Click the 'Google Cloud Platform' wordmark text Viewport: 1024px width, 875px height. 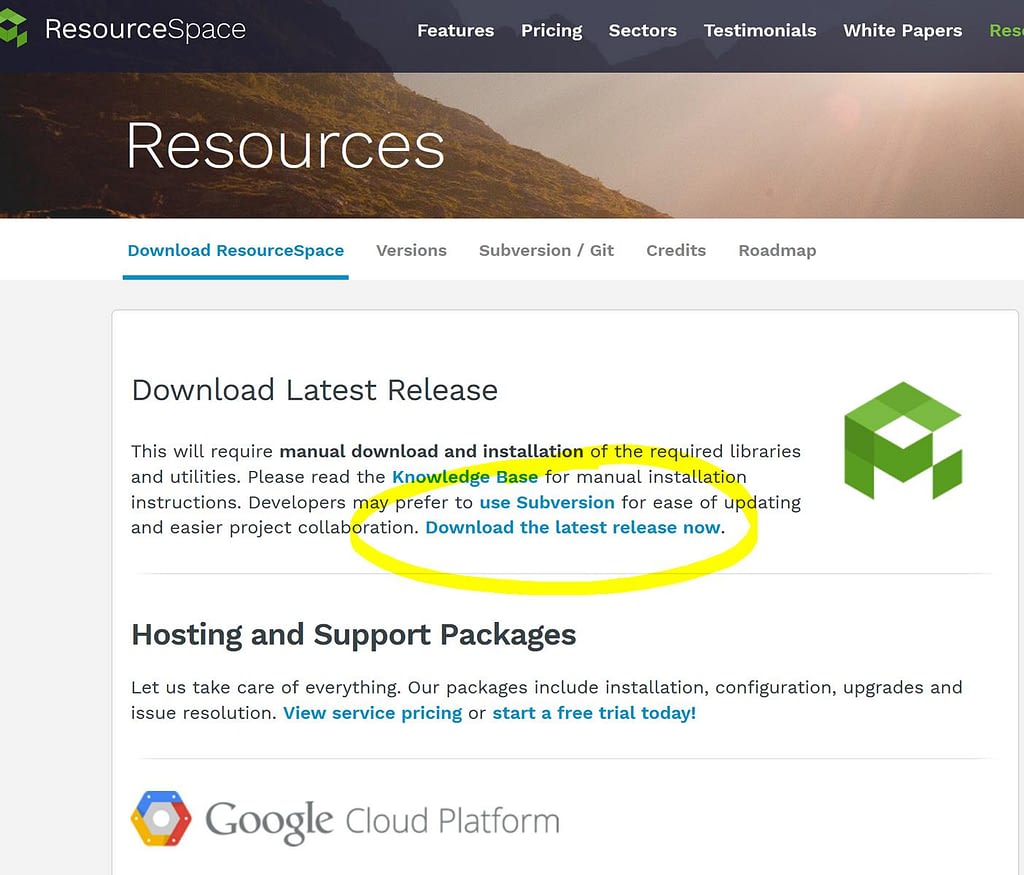(383, 821)
